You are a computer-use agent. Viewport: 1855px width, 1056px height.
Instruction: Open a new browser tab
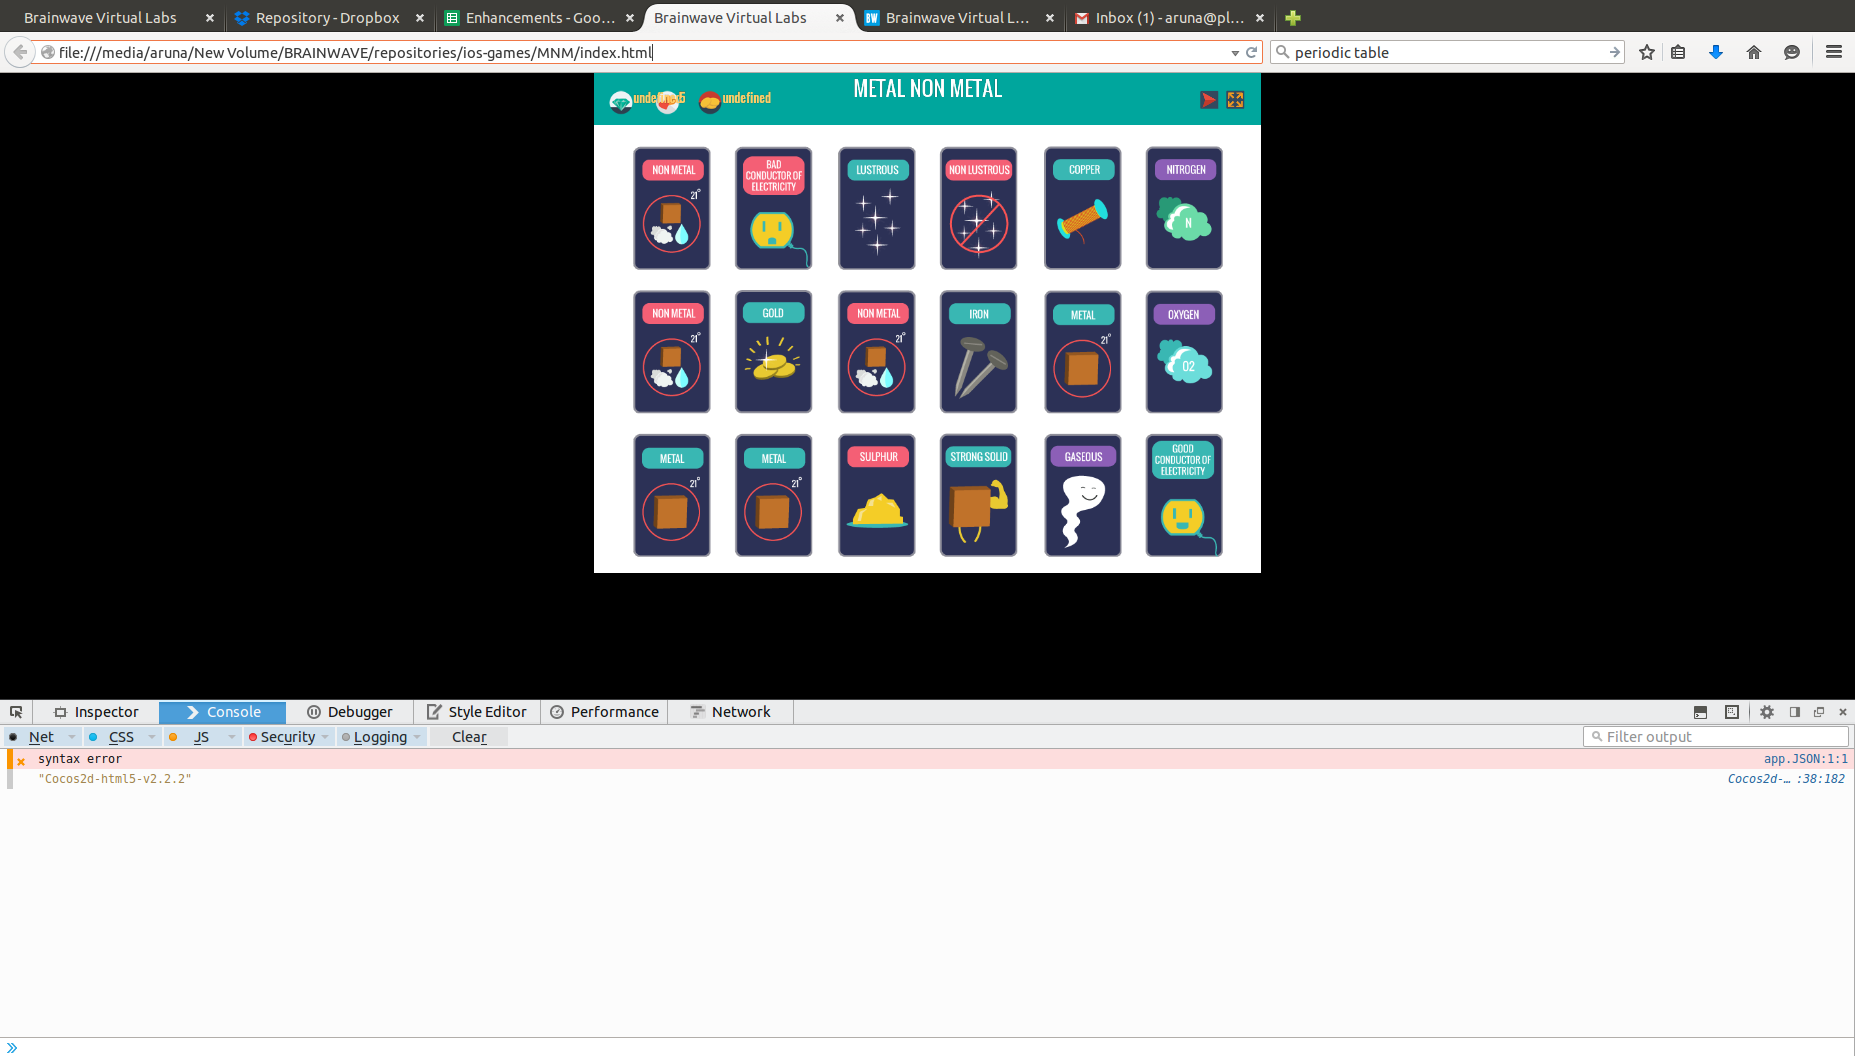click(1293, 18)
